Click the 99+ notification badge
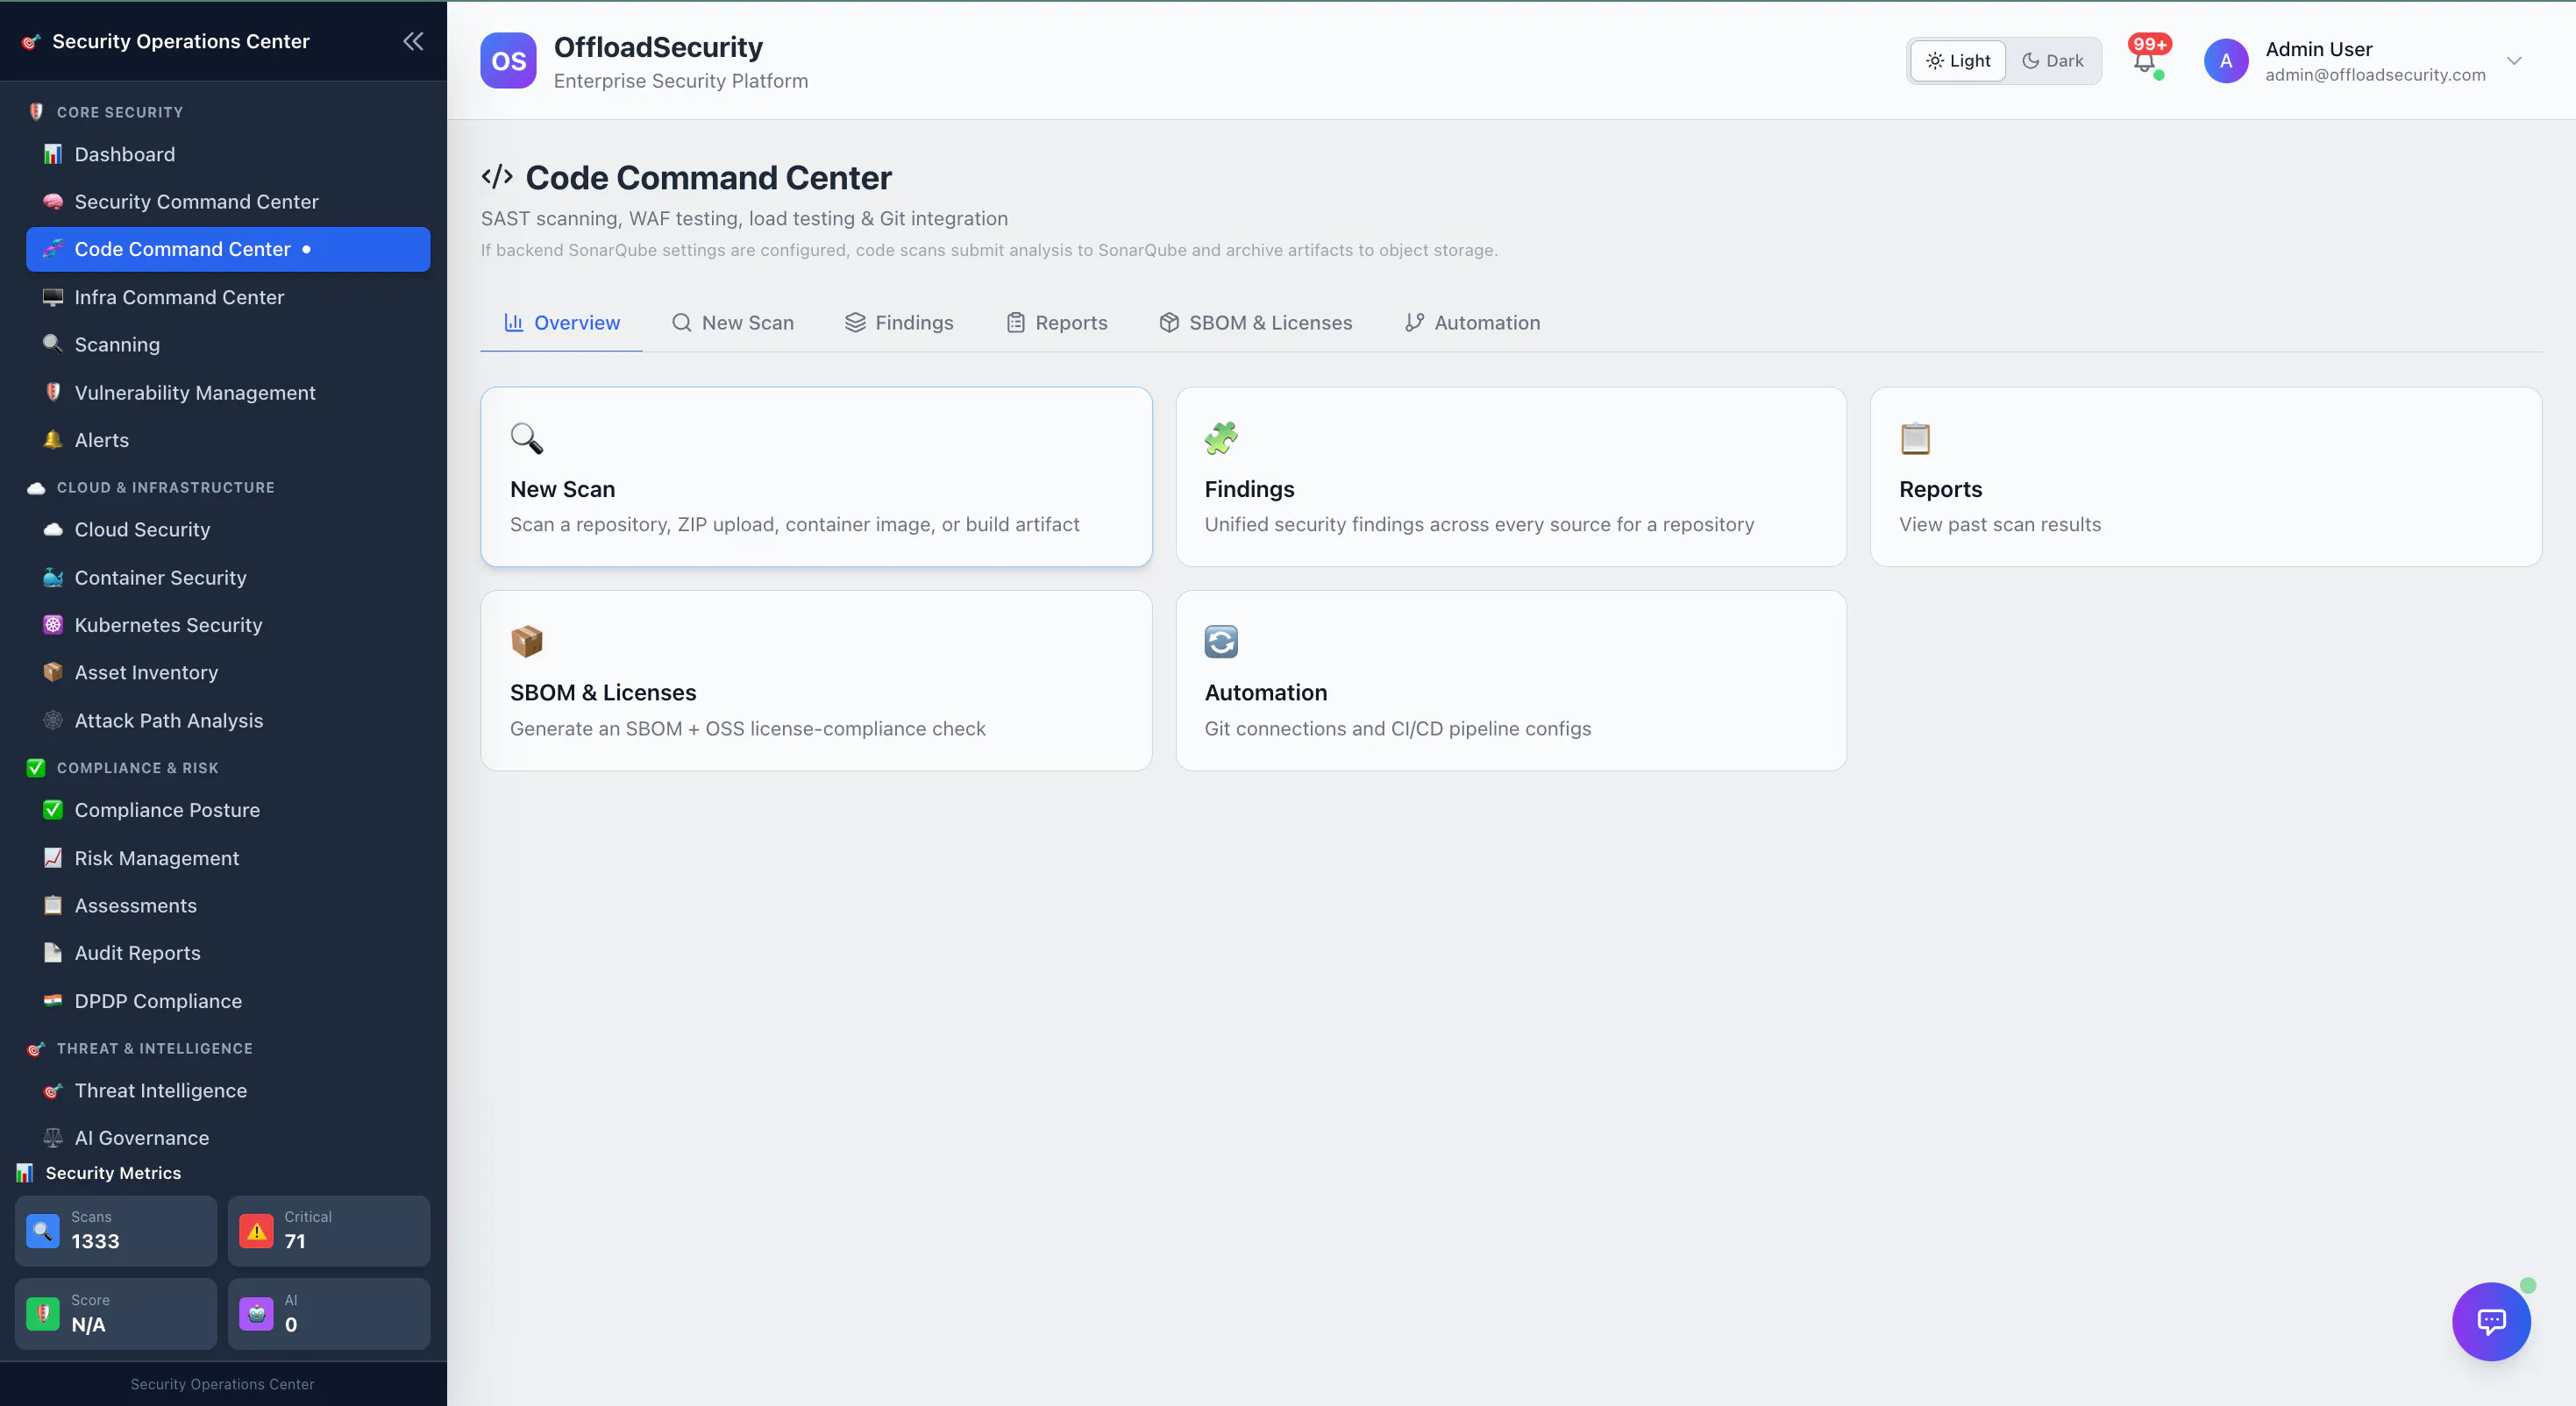This screenshot has width=2576, height=1406. (x=2149, y=44)
